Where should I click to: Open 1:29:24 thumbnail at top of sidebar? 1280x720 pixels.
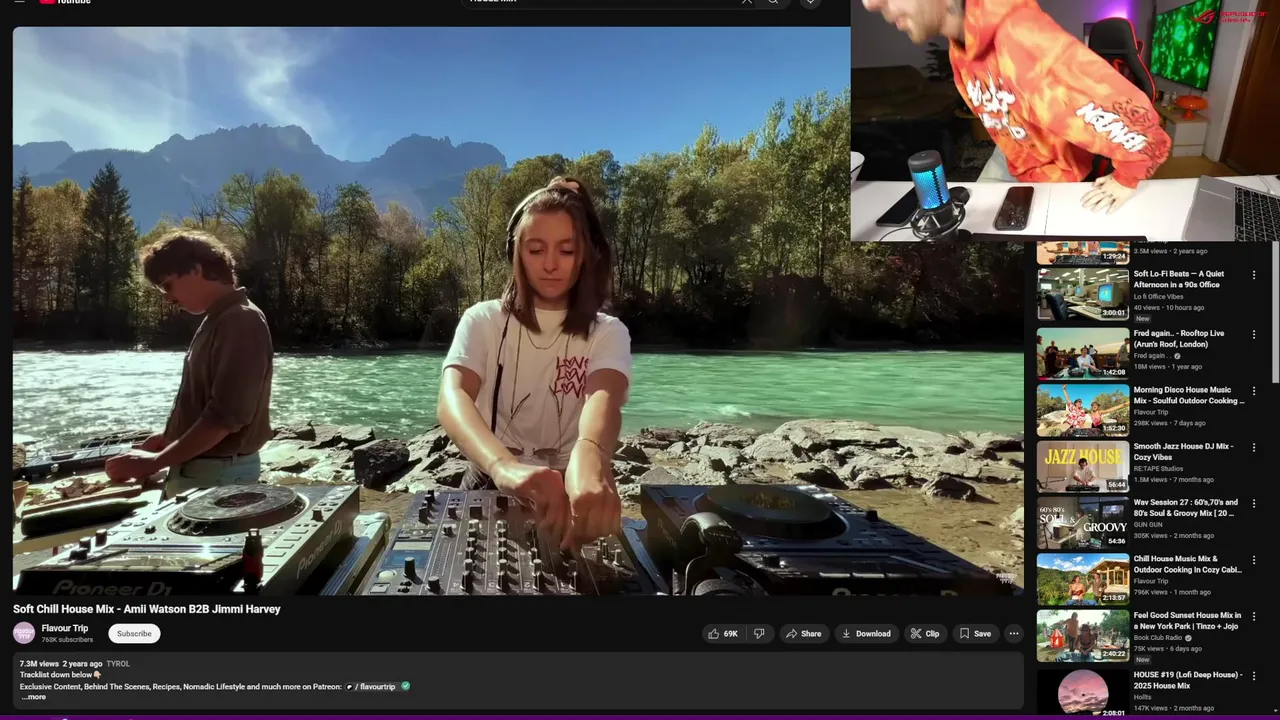click(1083, 252)
